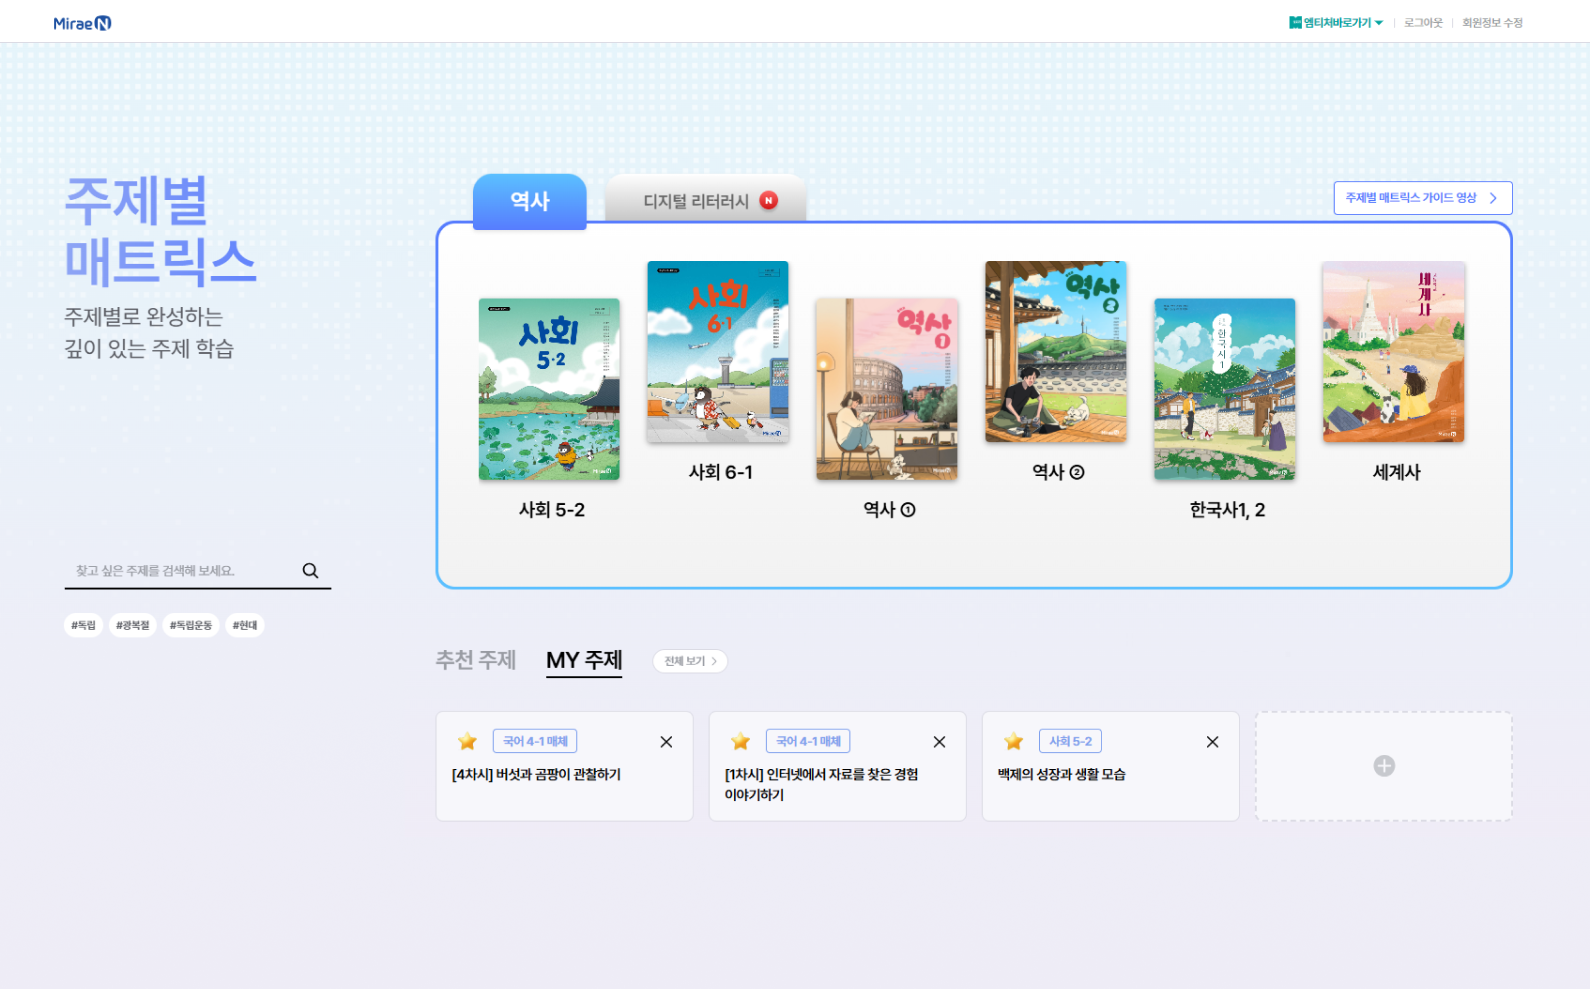Image resolution: width=1590 pixels, height=989 pixels.
Task: Open the 사회 5-2 textbook cover
Action: click(x=549, y=389)
